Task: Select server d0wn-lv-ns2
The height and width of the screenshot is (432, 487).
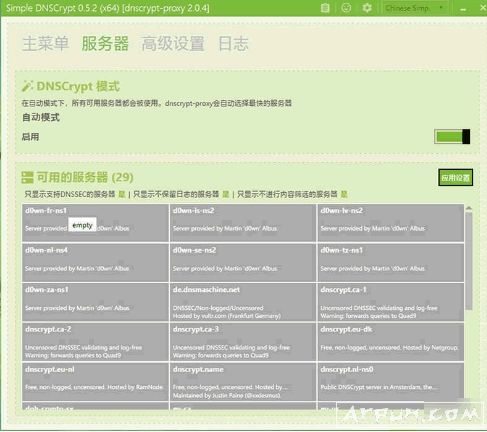Action: click(391, 223)
